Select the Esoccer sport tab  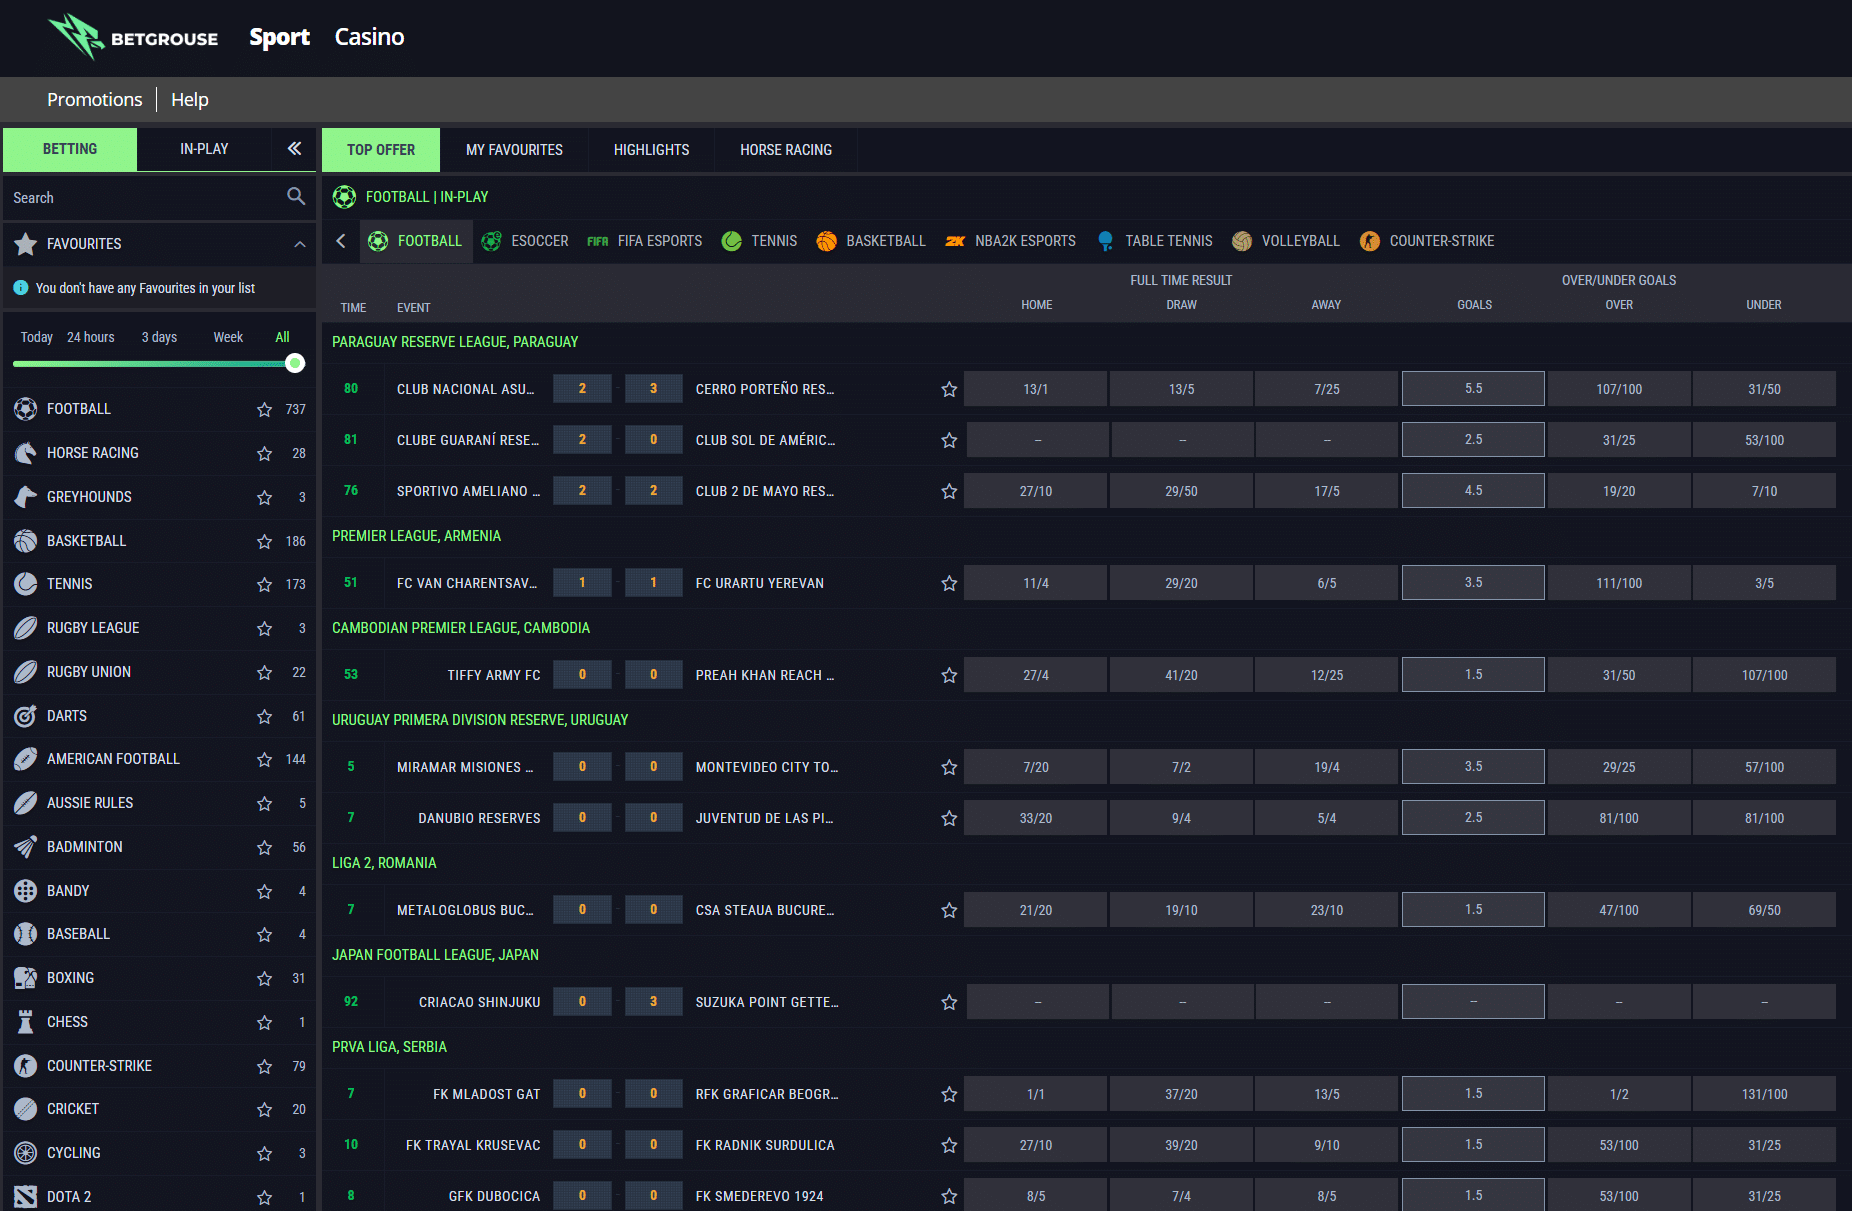point(525,241)
